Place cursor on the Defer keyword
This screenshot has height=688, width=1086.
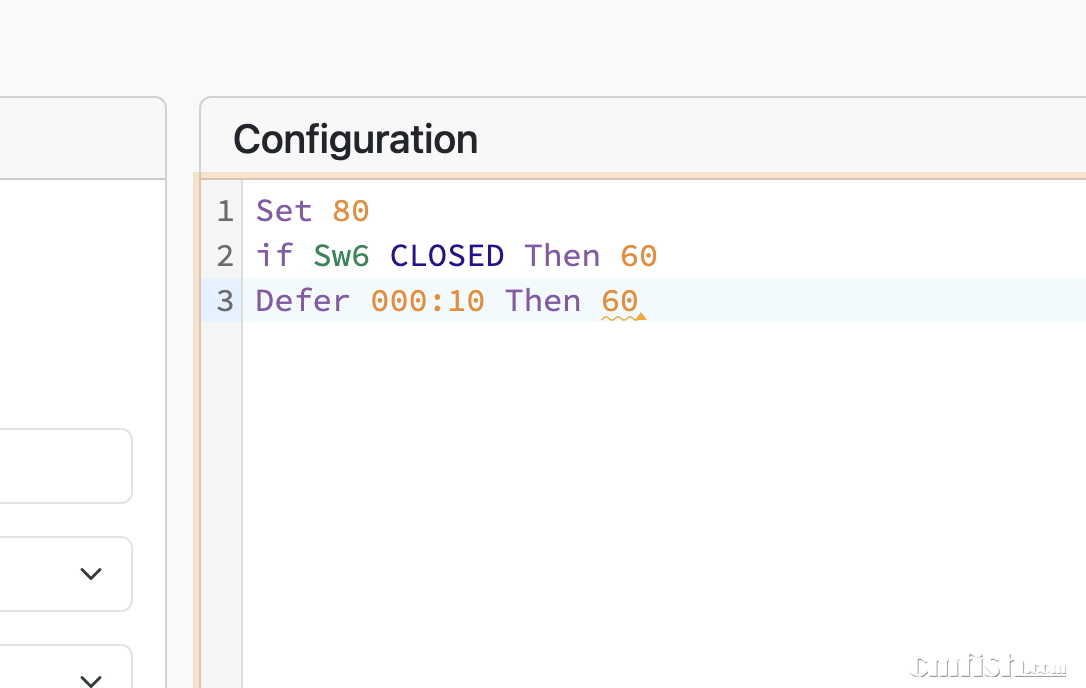(x=303, y=301)
